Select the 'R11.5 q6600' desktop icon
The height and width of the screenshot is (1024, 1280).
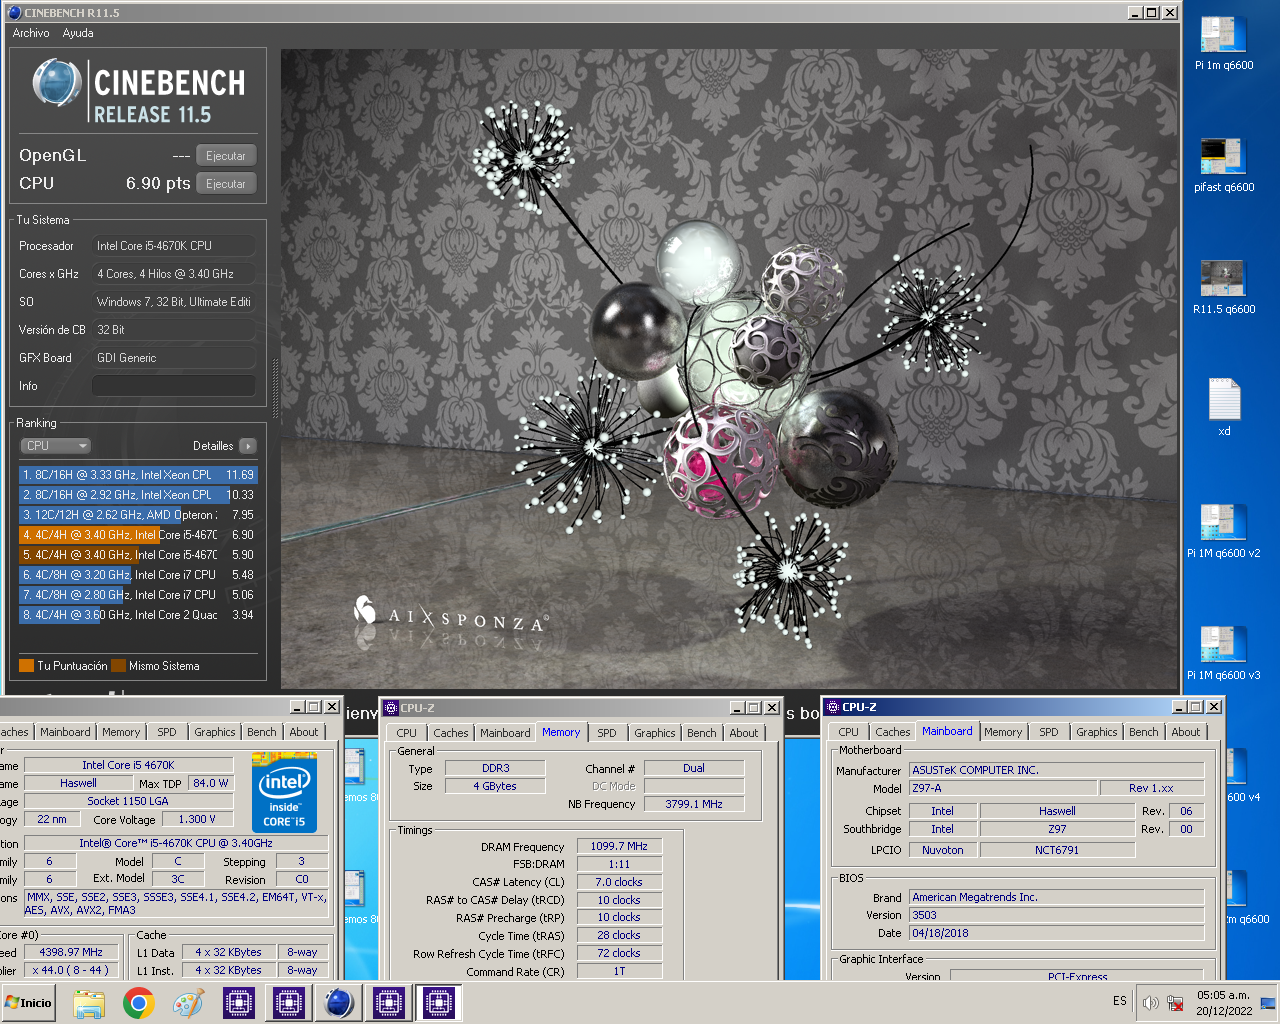click(1223, 288)
